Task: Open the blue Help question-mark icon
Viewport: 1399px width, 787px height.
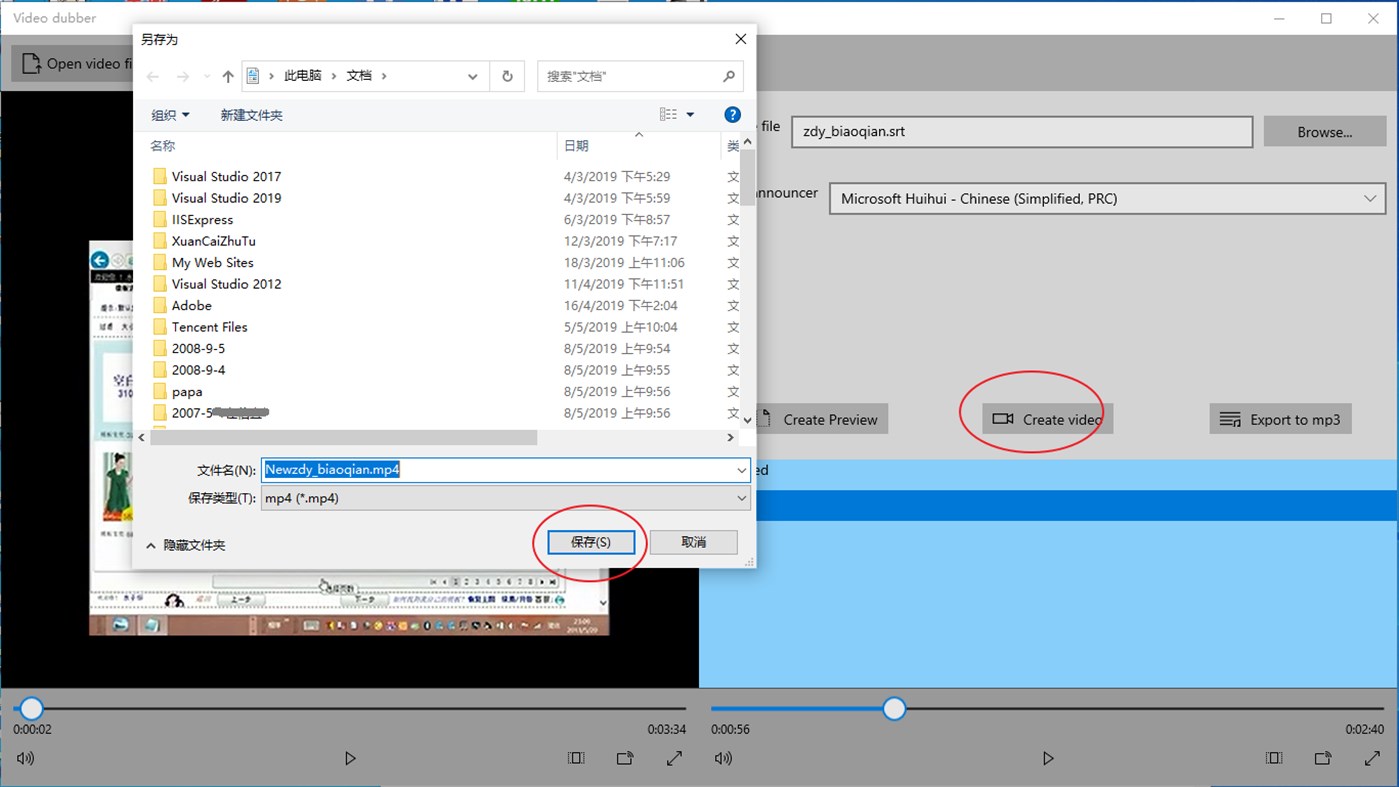Action: [x=732, y=114]
